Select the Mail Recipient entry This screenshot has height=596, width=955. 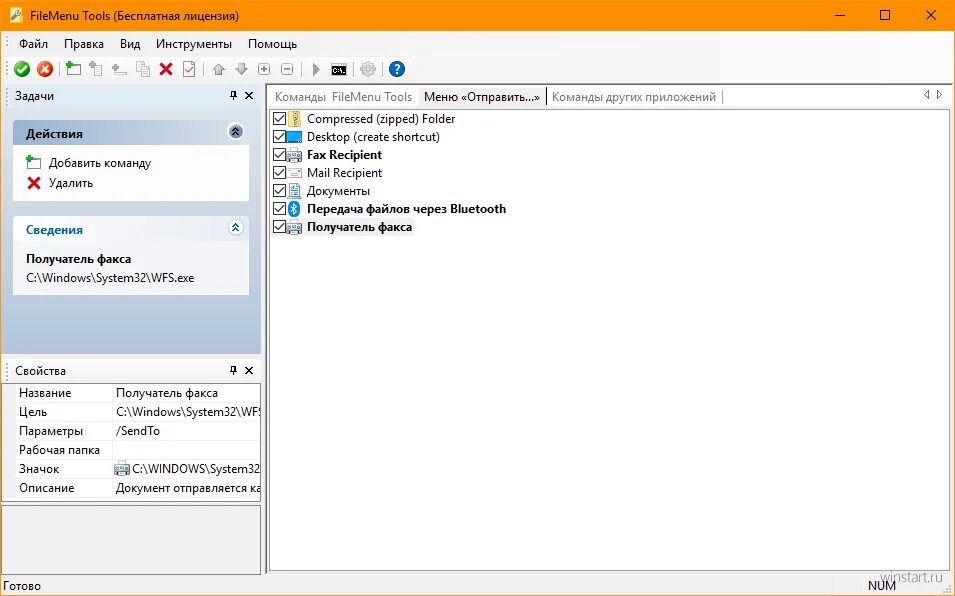coord(345,173)
